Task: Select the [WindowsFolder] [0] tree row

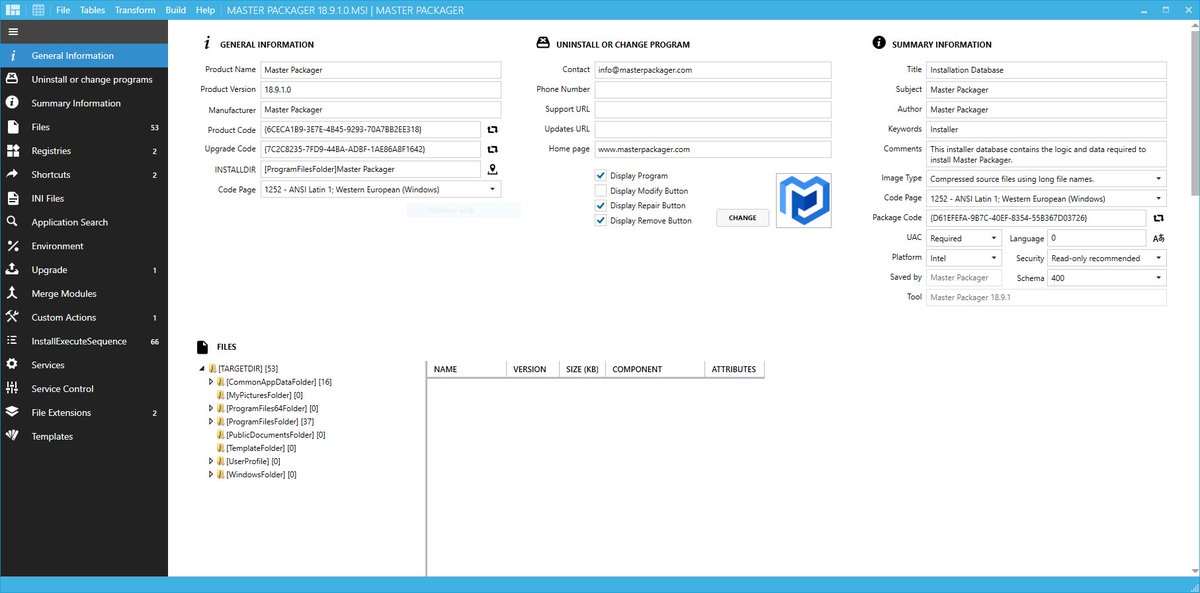Action: coord(256,474)
